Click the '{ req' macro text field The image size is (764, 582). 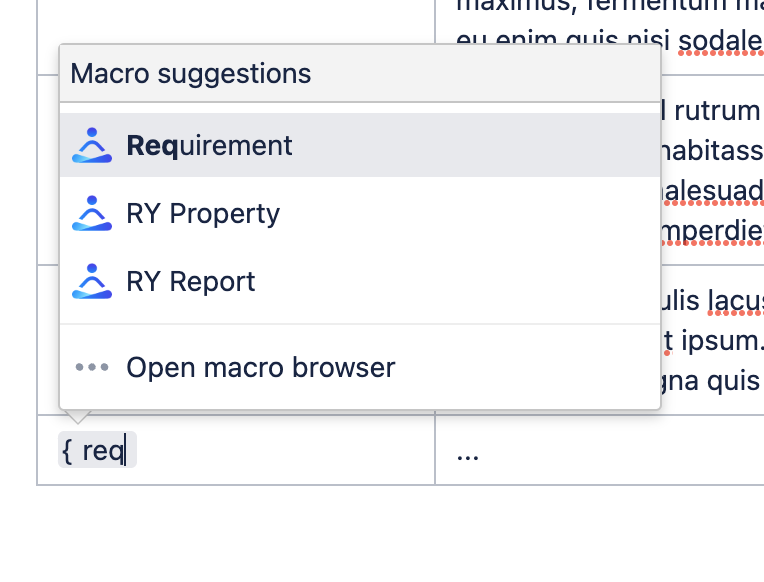pyautogui.click(x=97, y=451)
